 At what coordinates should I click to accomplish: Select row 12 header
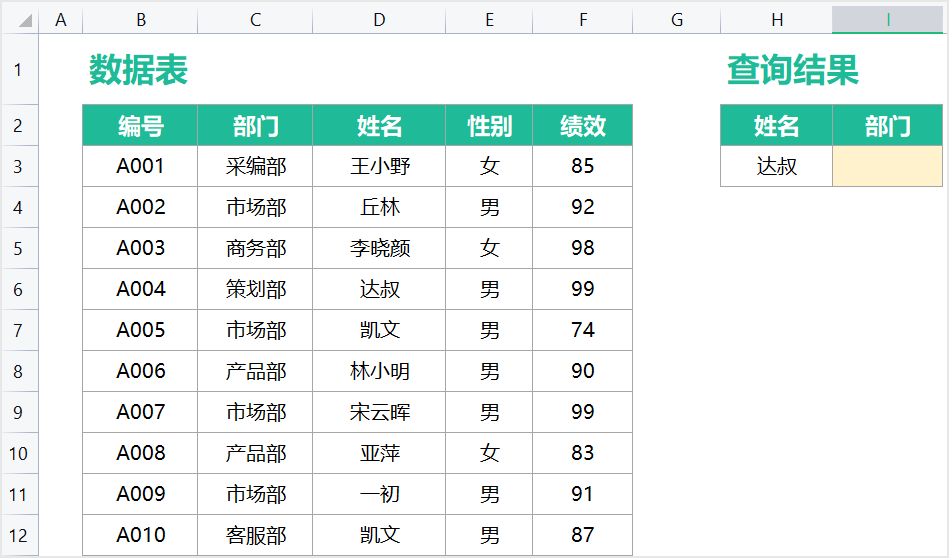(x=19, y=536)
